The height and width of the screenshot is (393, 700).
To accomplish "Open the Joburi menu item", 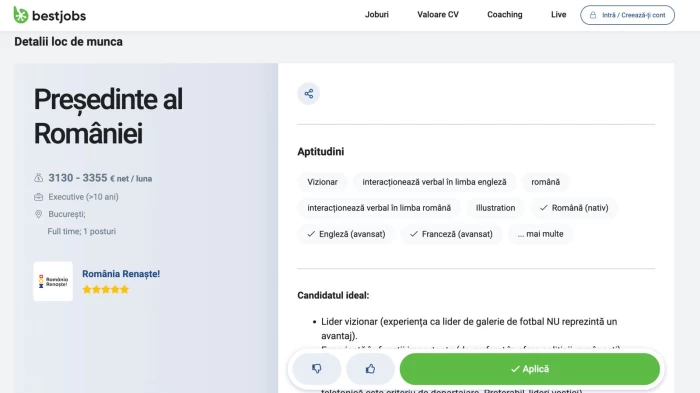I will tap(377, 15).
